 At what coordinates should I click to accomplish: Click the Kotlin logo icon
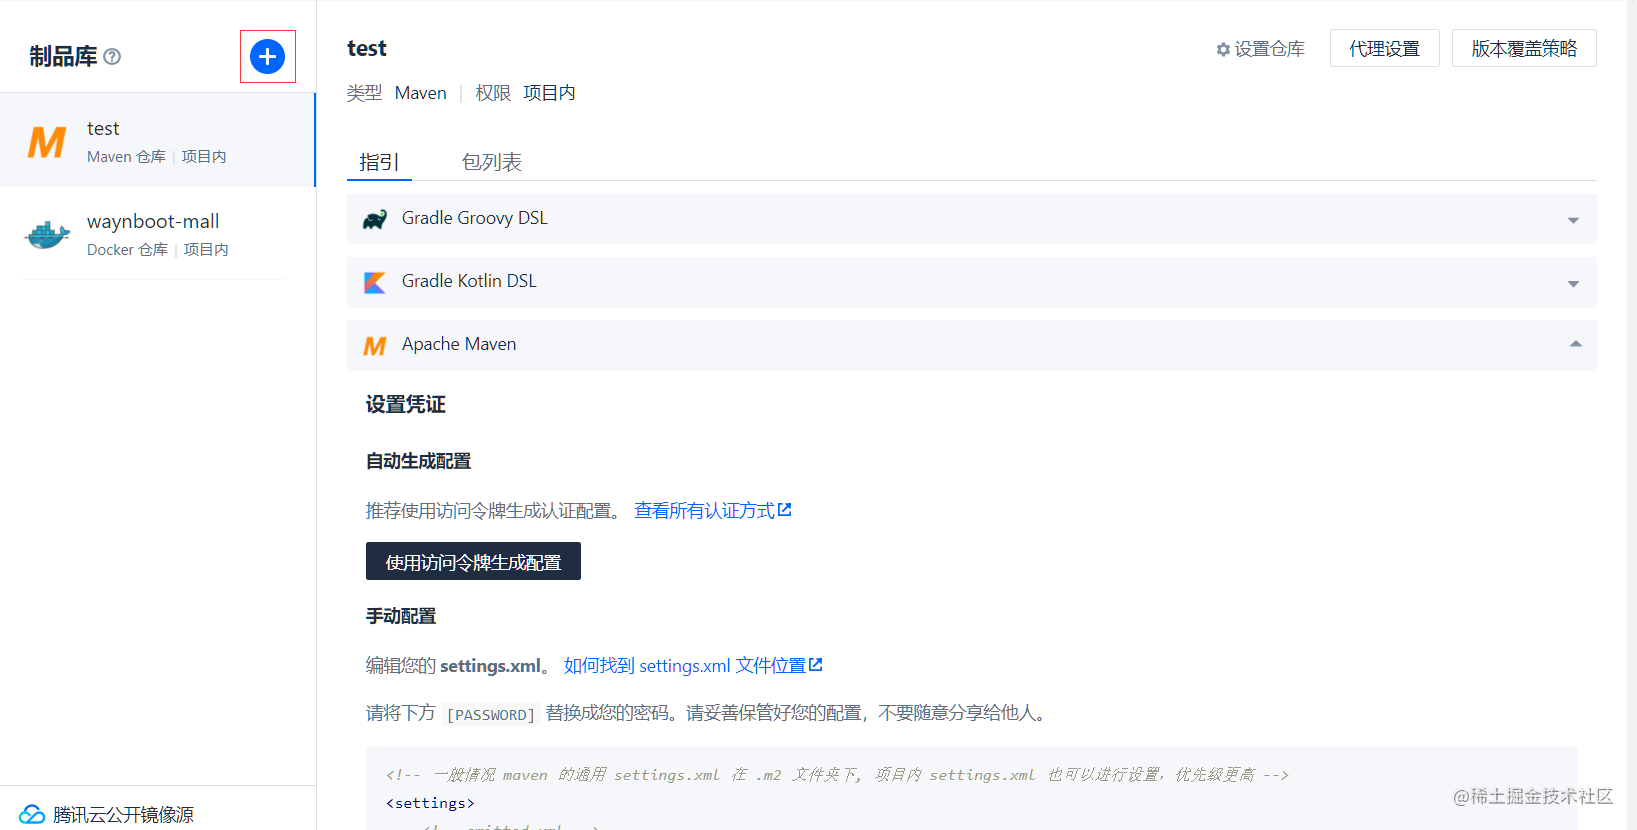click(375, 283)
